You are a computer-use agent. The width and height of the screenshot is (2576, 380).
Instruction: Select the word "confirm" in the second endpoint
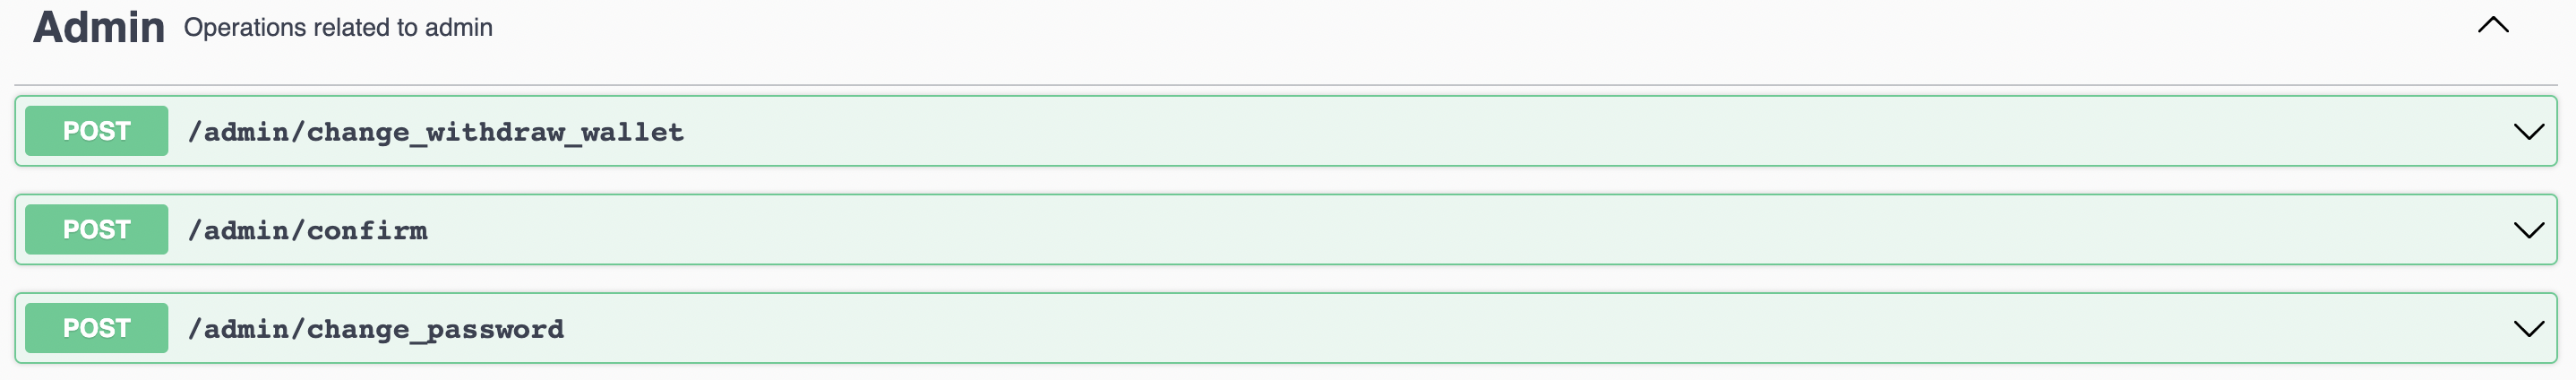pyautogui.click(x=367, y=231)
